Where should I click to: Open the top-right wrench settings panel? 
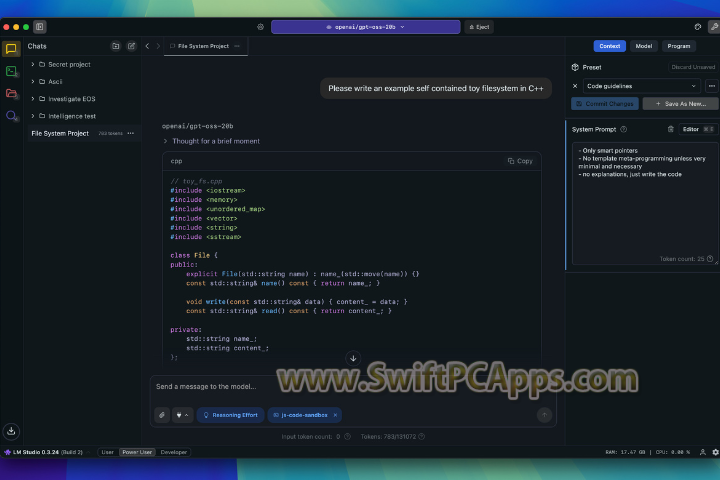714,27
